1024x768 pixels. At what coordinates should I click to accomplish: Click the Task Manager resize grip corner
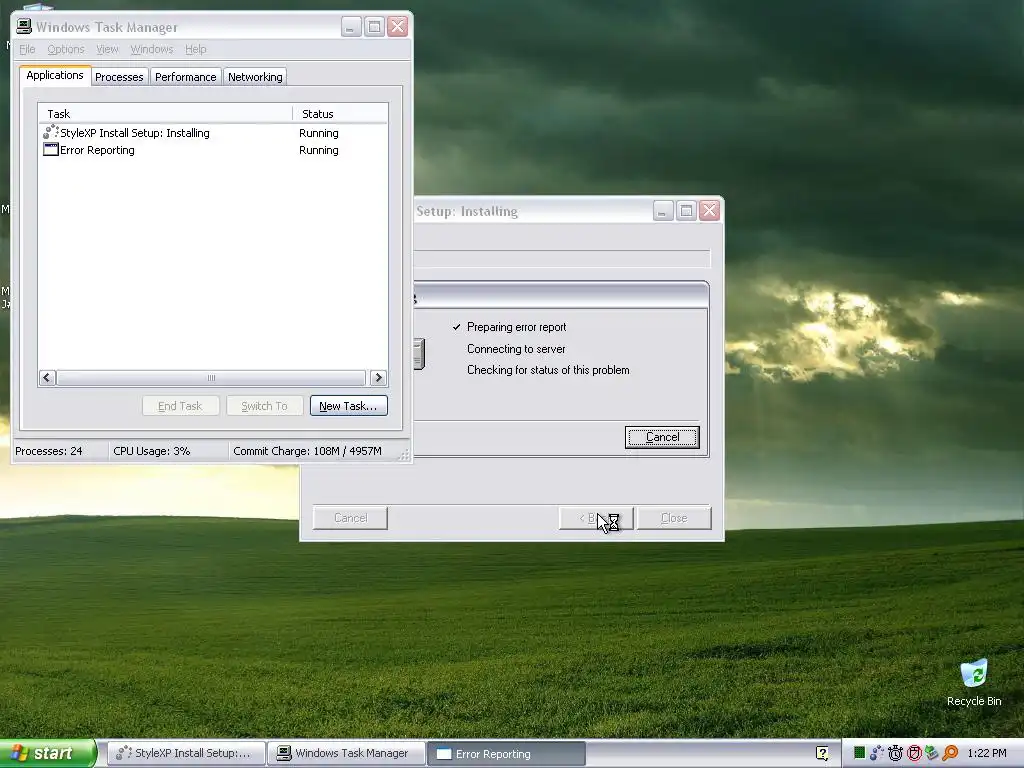coord(404,455)
